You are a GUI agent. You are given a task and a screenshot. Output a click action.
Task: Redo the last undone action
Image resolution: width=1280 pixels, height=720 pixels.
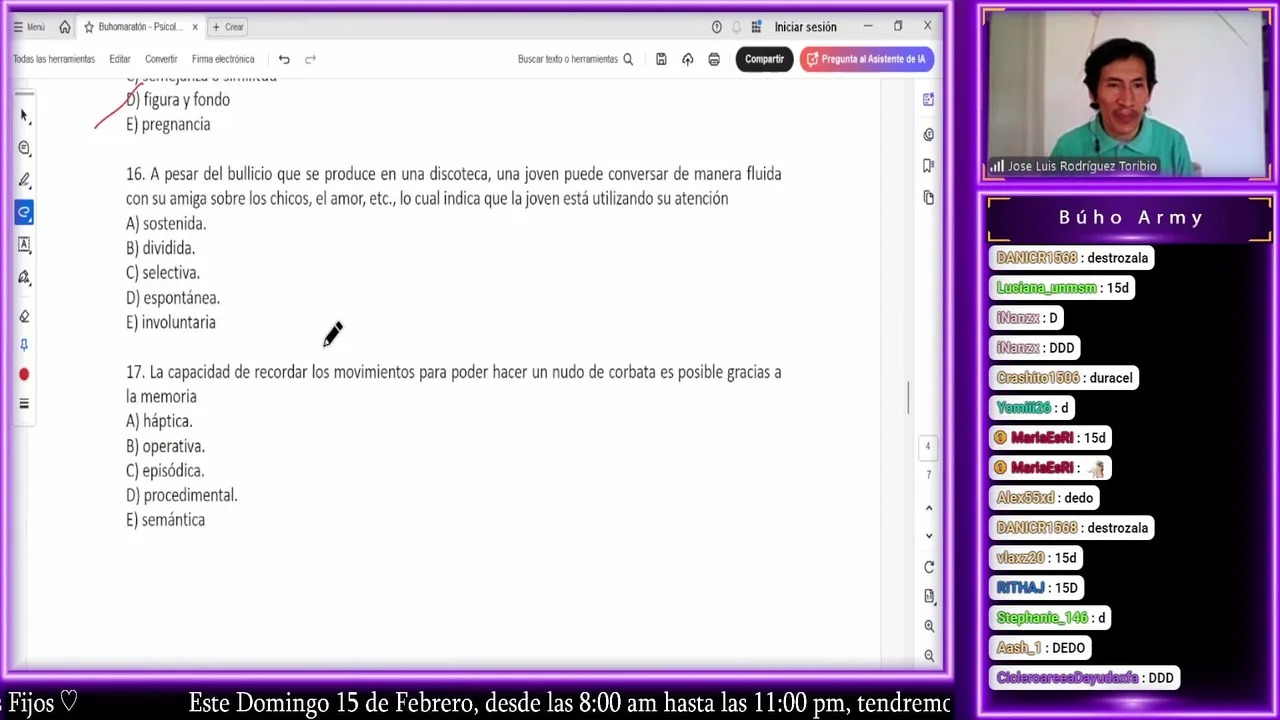(x=310, y=59)
